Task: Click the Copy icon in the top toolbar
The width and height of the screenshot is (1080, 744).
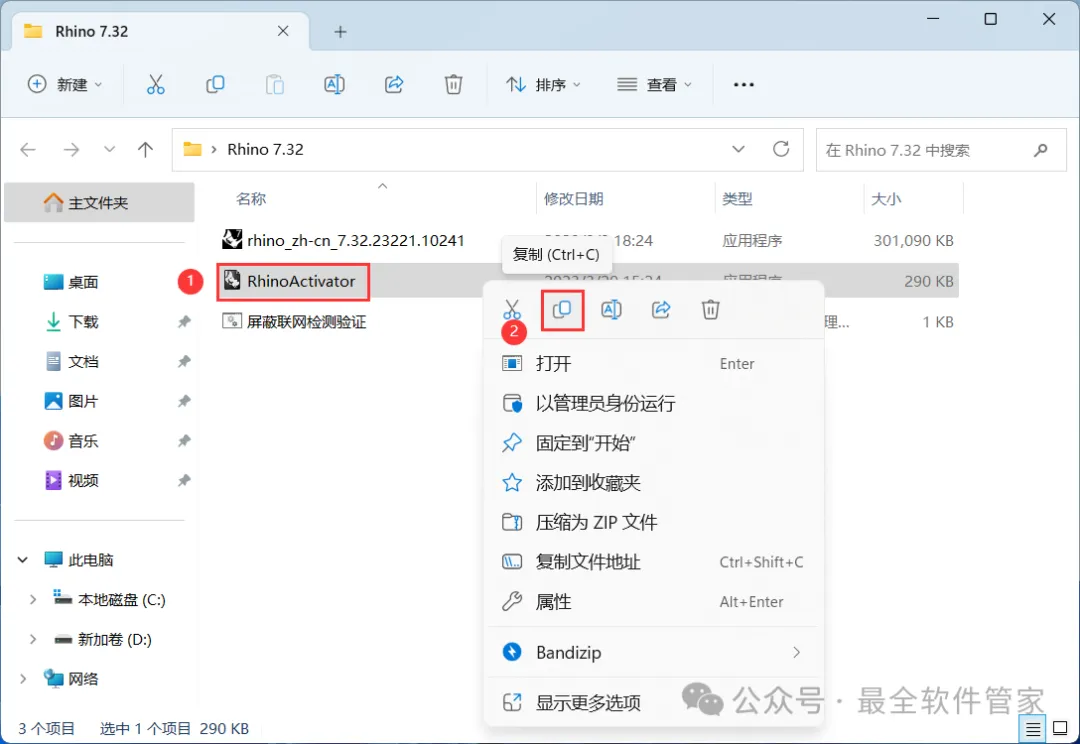Action: (215, 85)
